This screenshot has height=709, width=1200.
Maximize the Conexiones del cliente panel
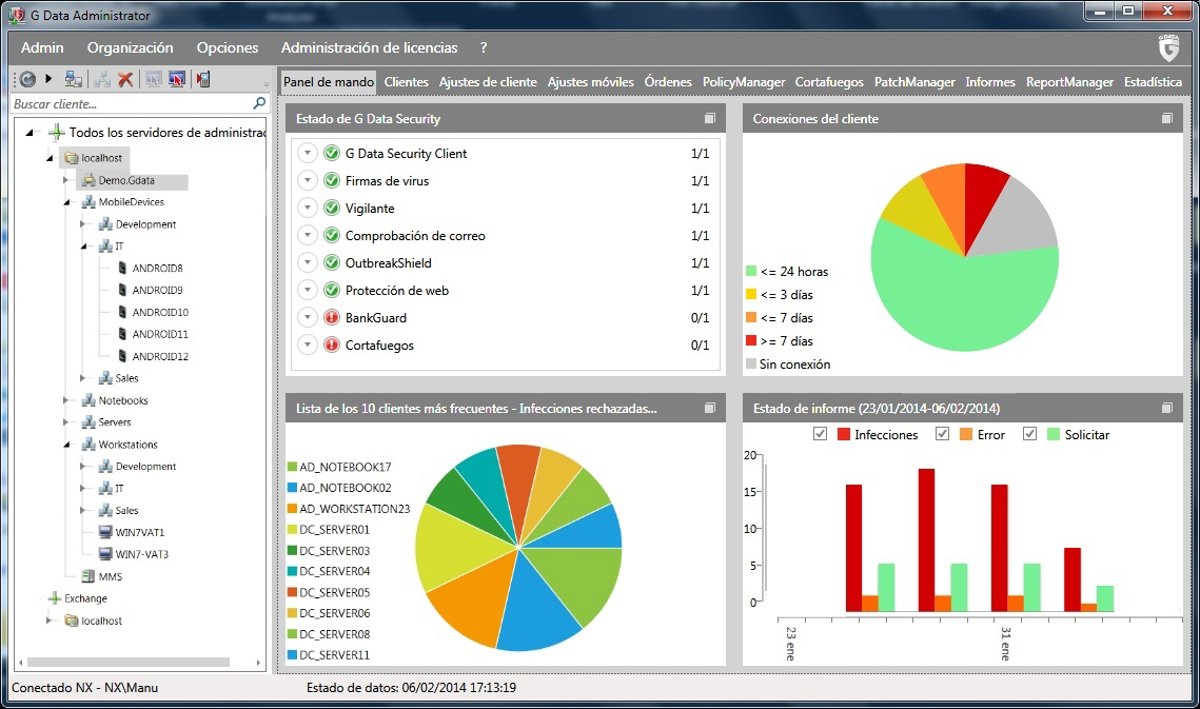click(1166, 119)
